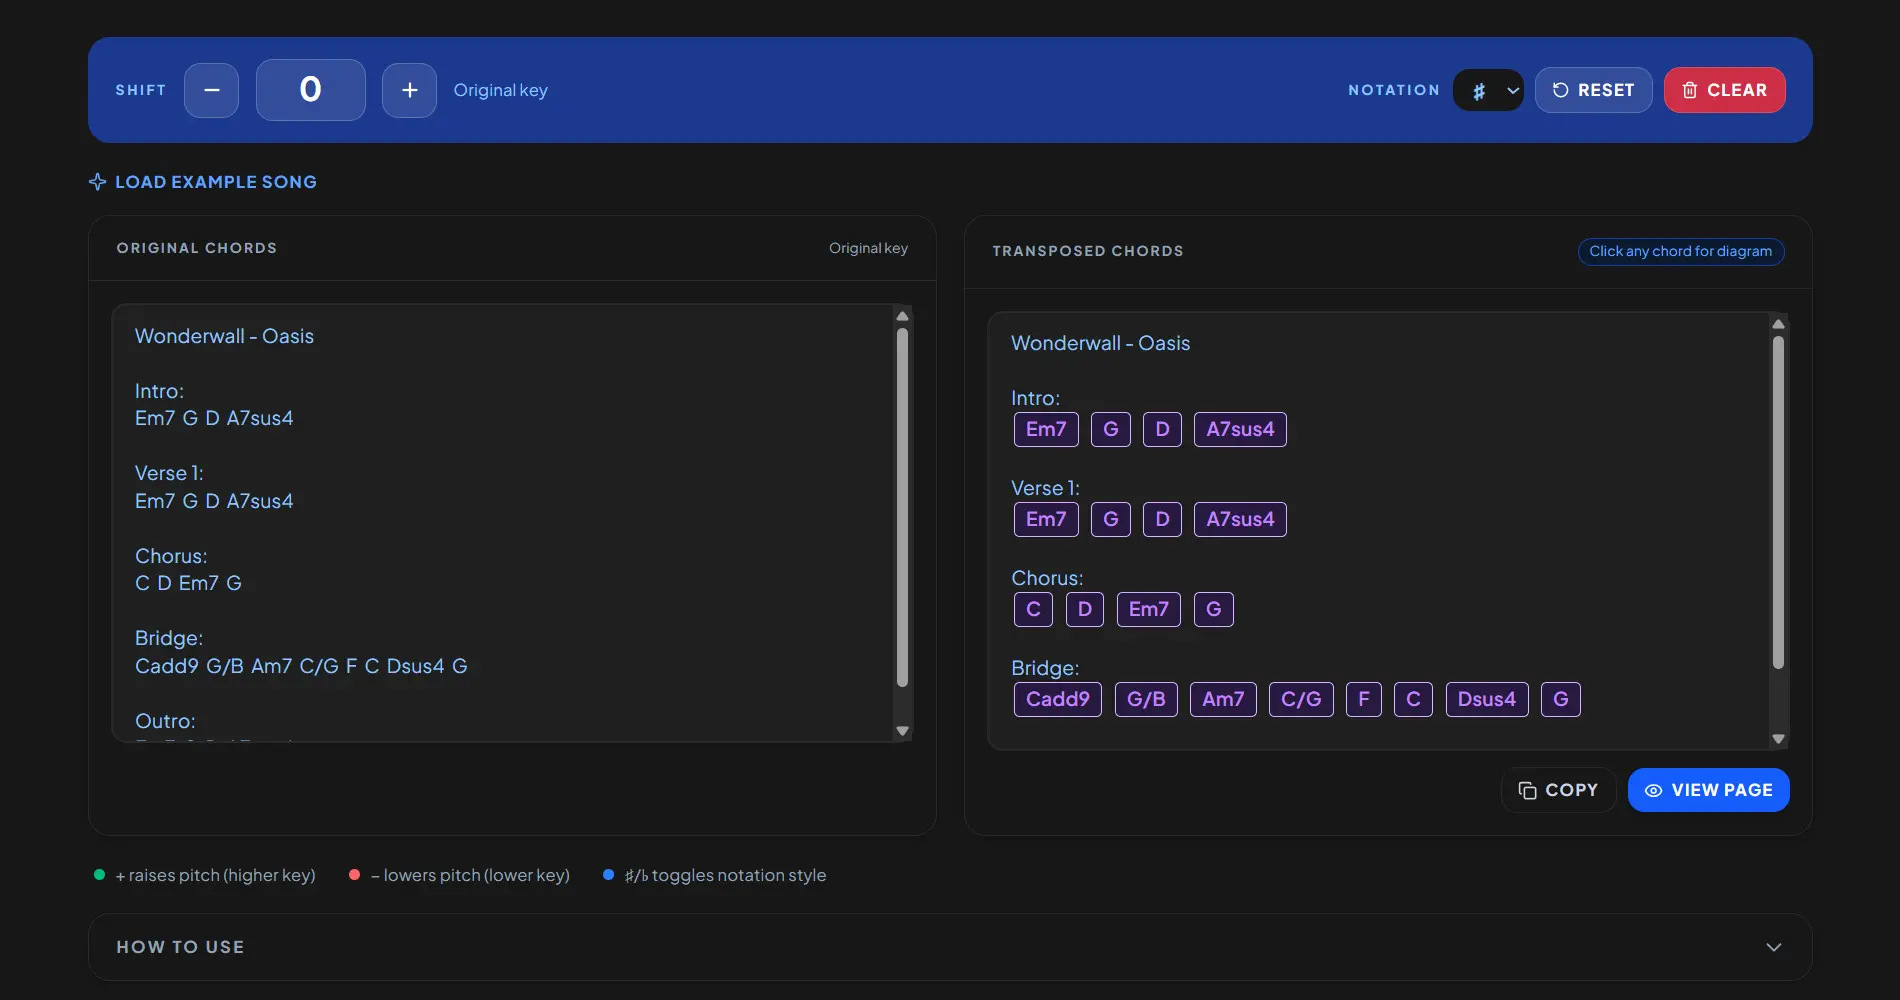Open G chord diagram in Chorus
Image resolution: width=1900 pixels, height=1000 pixels.
(x=1214, y=609)
